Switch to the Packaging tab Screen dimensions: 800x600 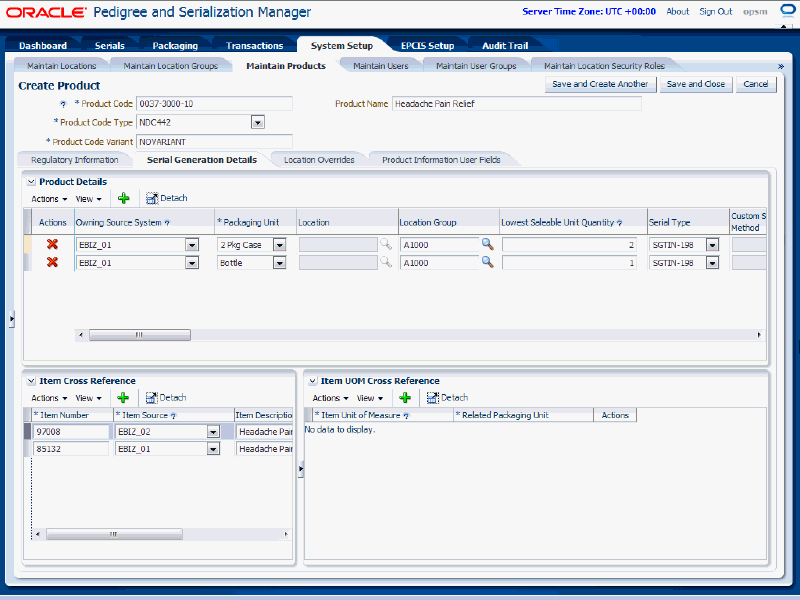click(175, 45)
